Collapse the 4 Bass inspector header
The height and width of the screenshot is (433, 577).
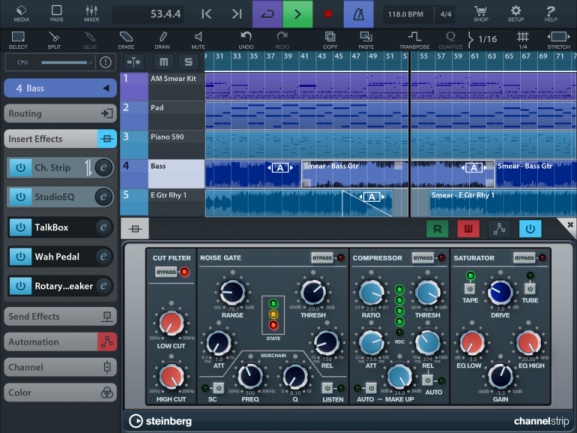(x=60, y=88)
